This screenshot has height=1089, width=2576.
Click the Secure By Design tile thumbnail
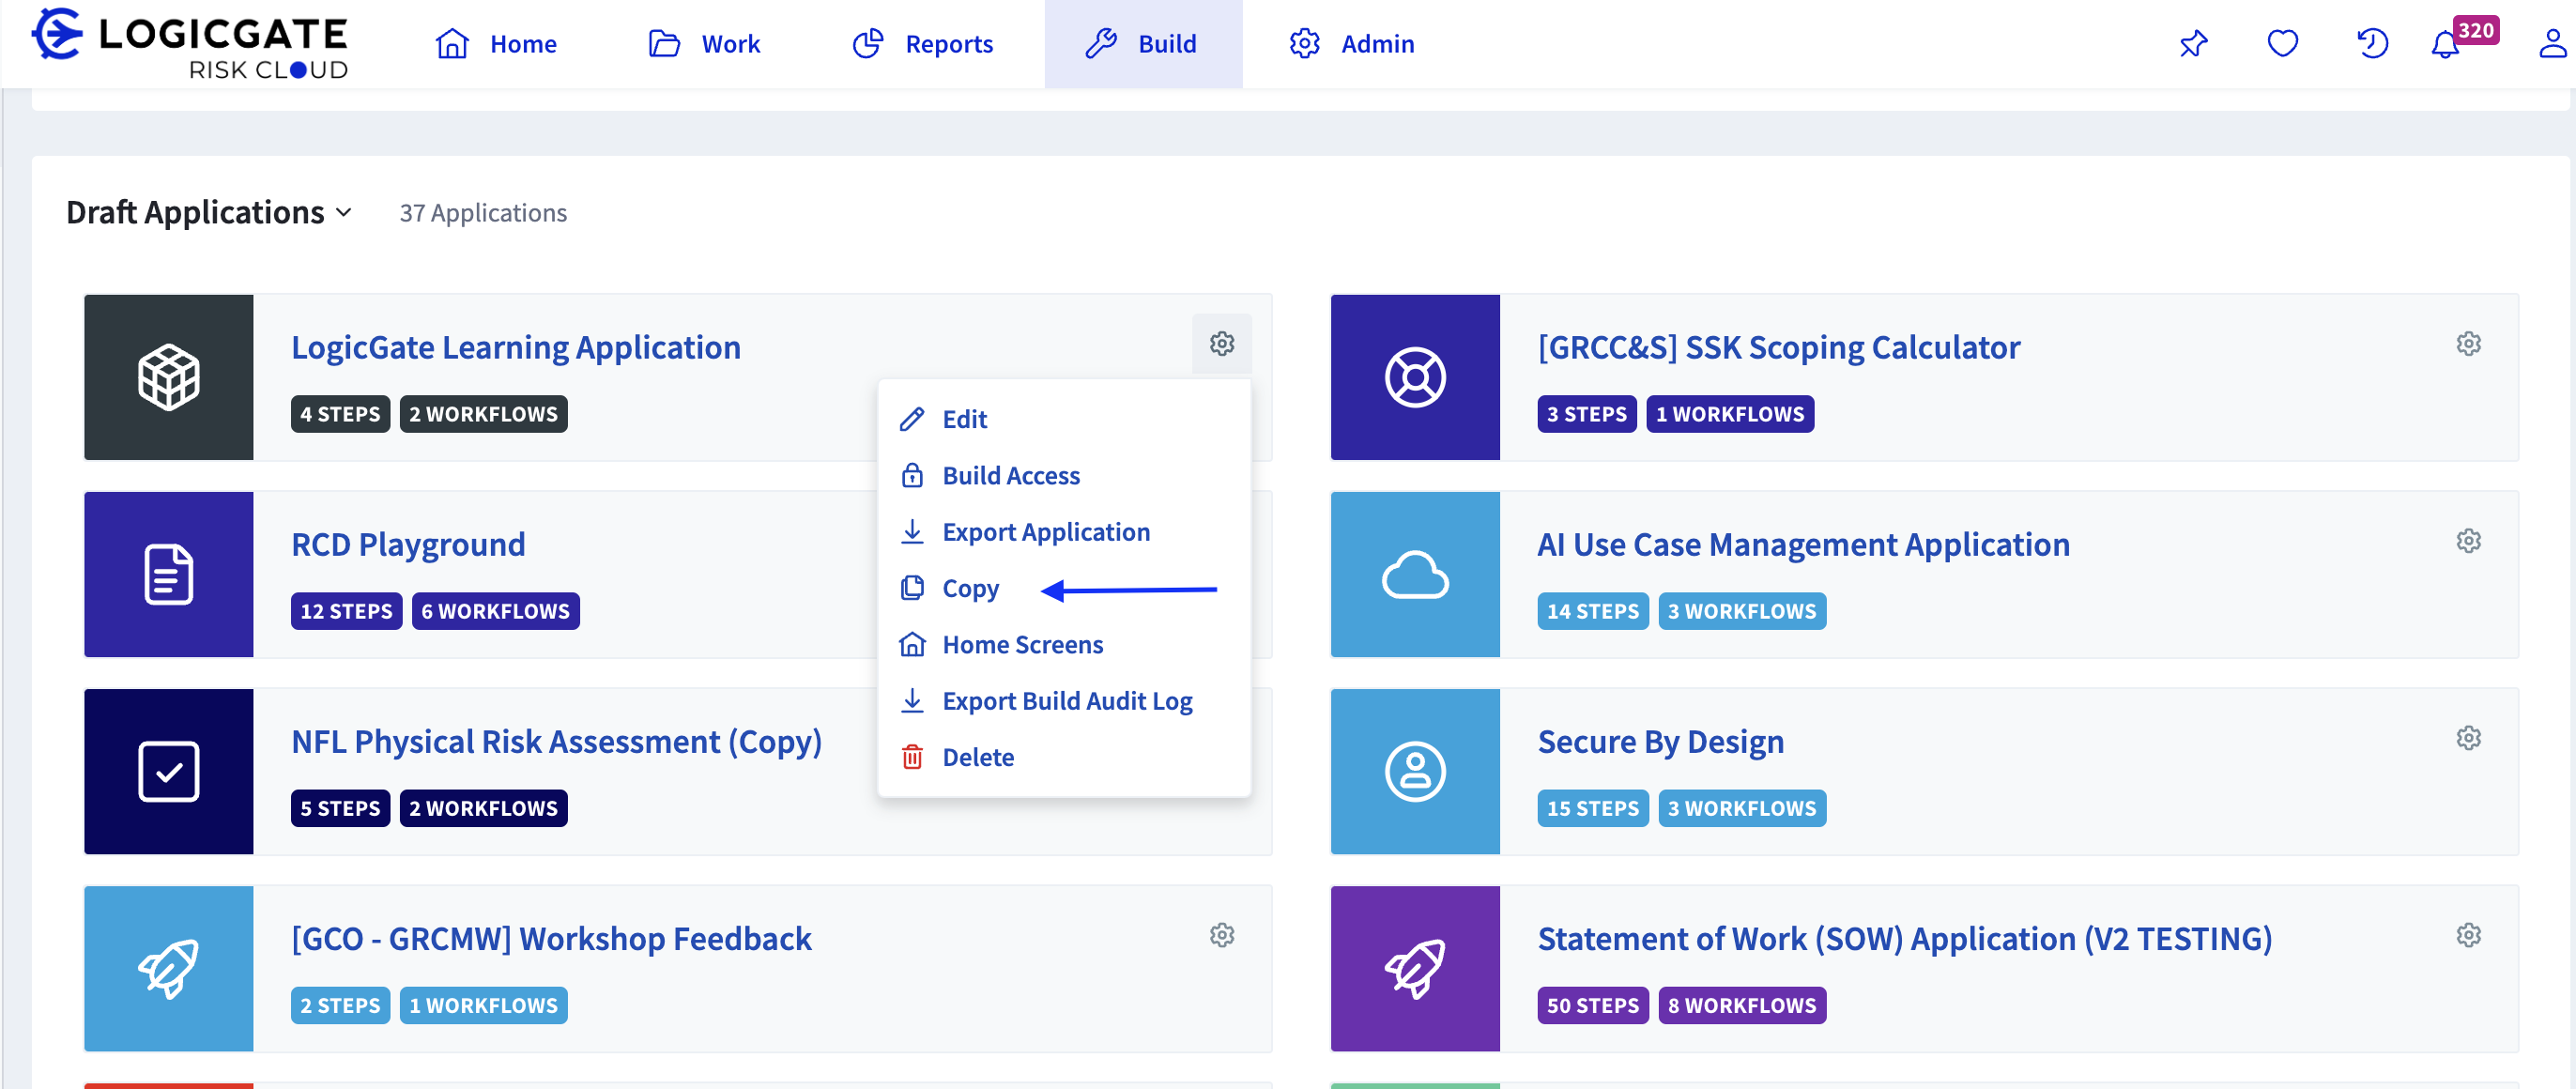pos(1414,771)
